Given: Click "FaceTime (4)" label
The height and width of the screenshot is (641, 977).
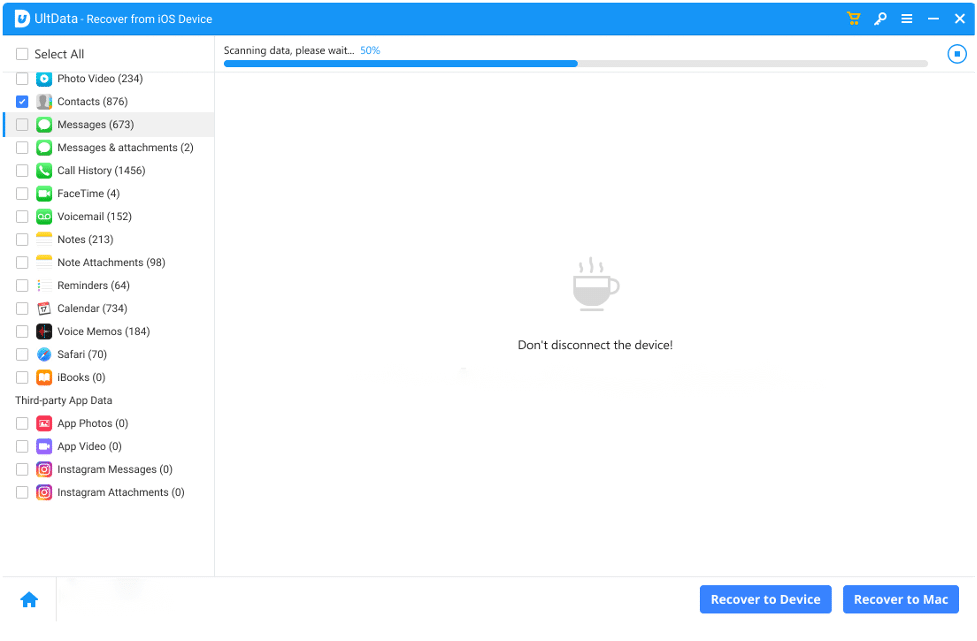Looking at the screenshot, I should 88,194.
